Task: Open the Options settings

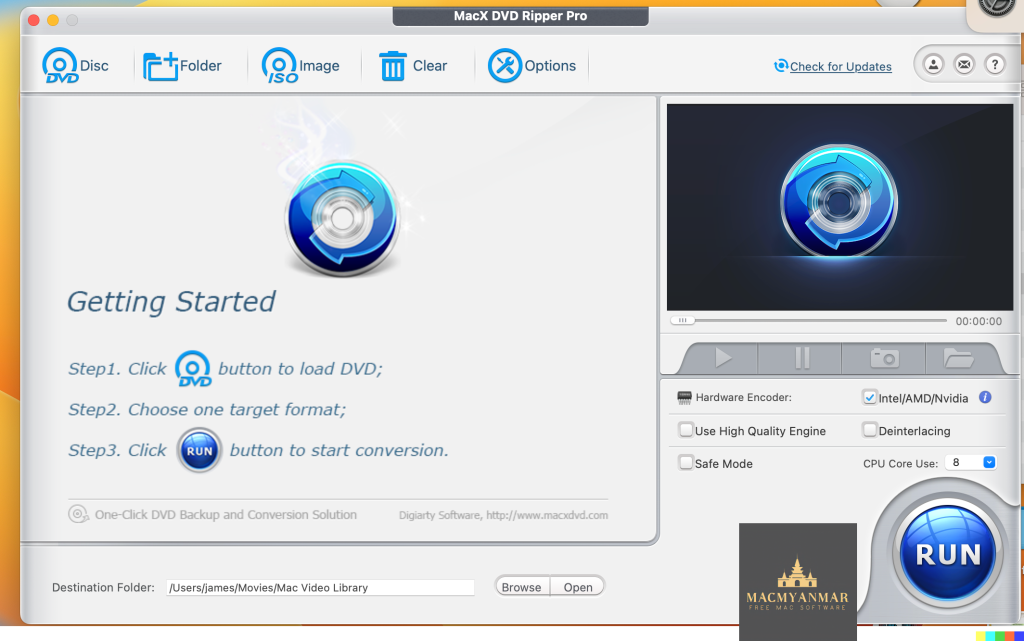Action: pyautogui.click(x=532, y=65)
